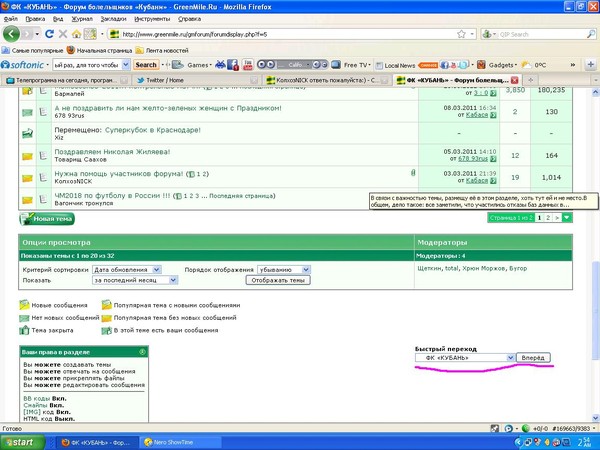Screen dimensions: 600x450
Task: Switch to Телепрограмма на сегодня tab
Action: coord(66,80)
